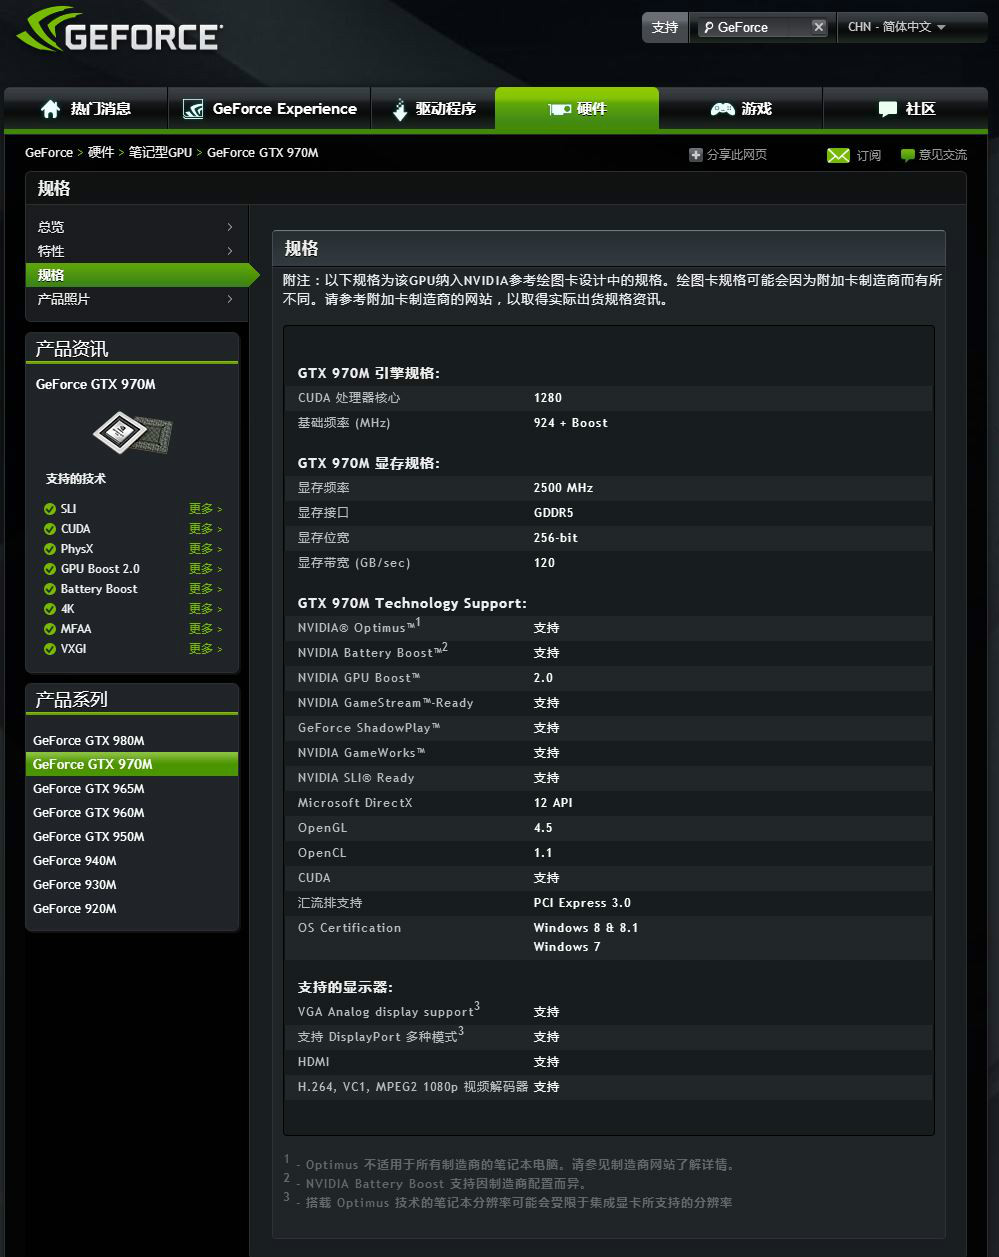
Task: Click the green envelope subscribe icon
Action: 838,155
